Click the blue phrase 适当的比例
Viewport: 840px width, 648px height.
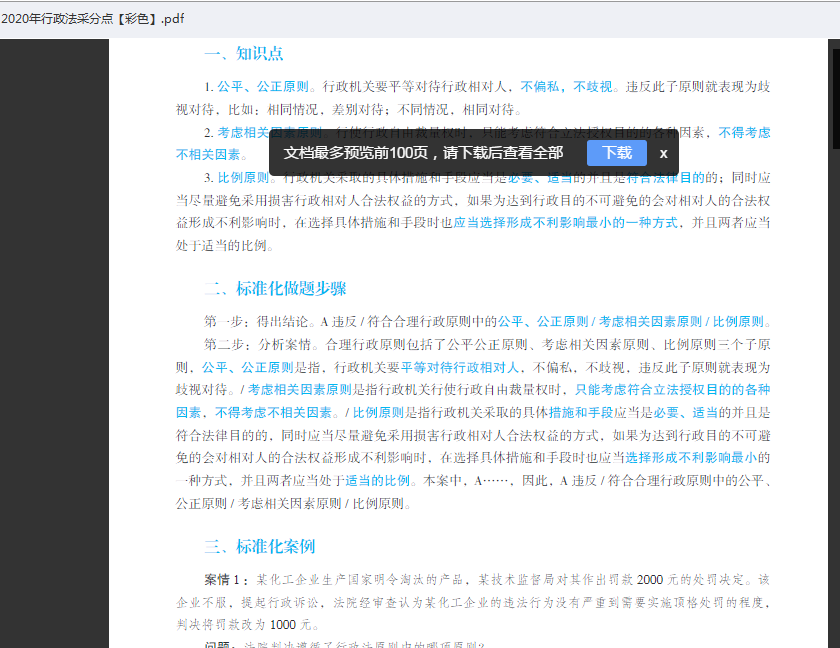tap(377, 480)
